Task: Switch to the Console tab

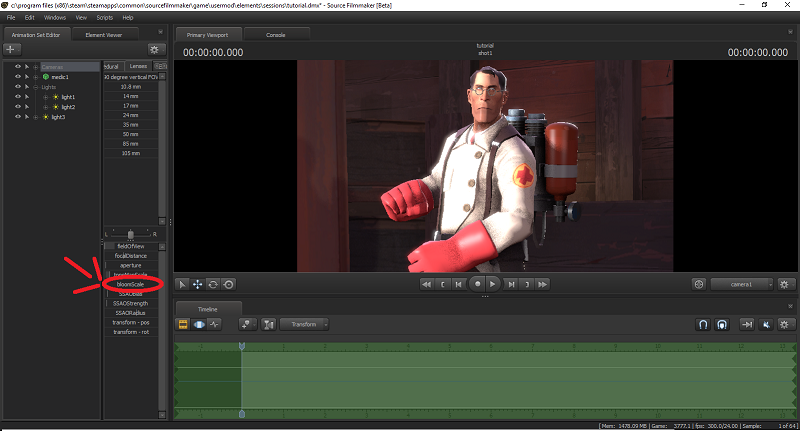Action: pyautogui.click(x=274, y=35)
